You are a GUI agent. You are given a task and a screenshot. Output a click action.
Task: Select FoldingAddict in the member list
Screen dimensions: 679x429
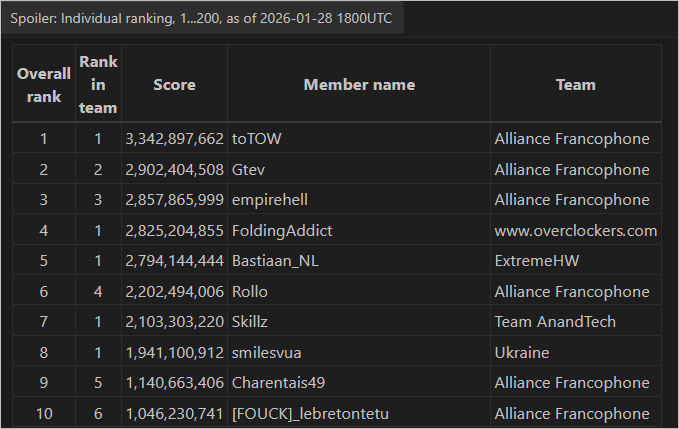point(282,231)
